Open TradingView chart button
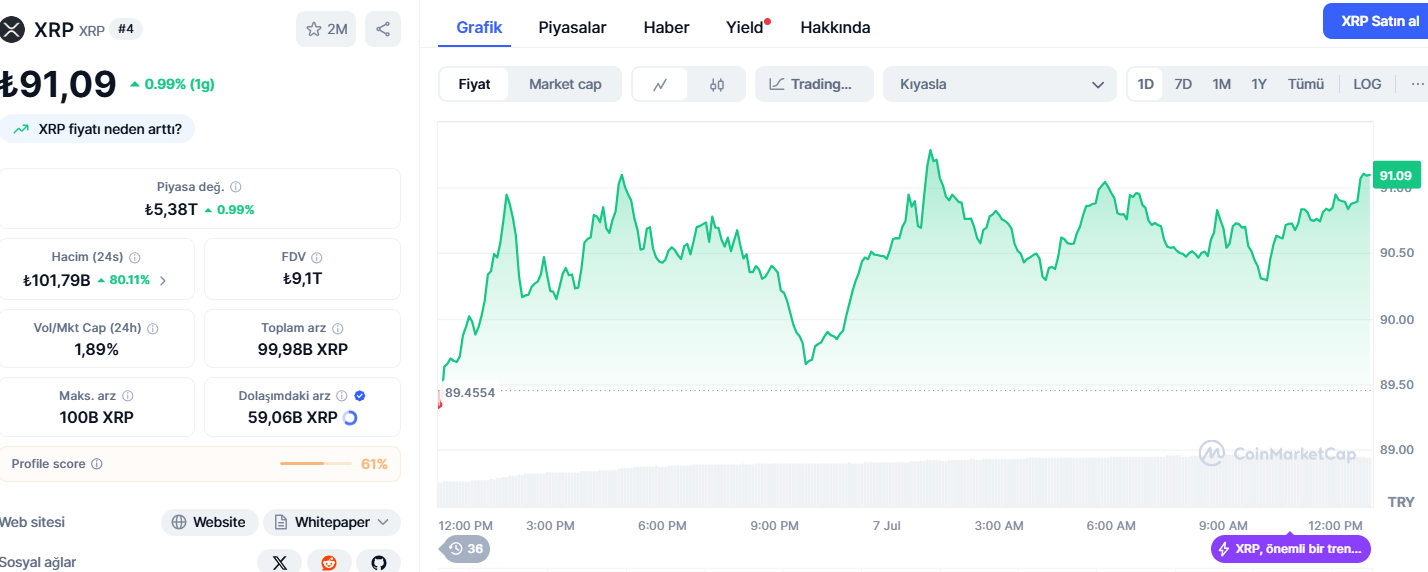The width and height of the screenshot is (1428, 572). pyautogui.click(x=814, y=84)
